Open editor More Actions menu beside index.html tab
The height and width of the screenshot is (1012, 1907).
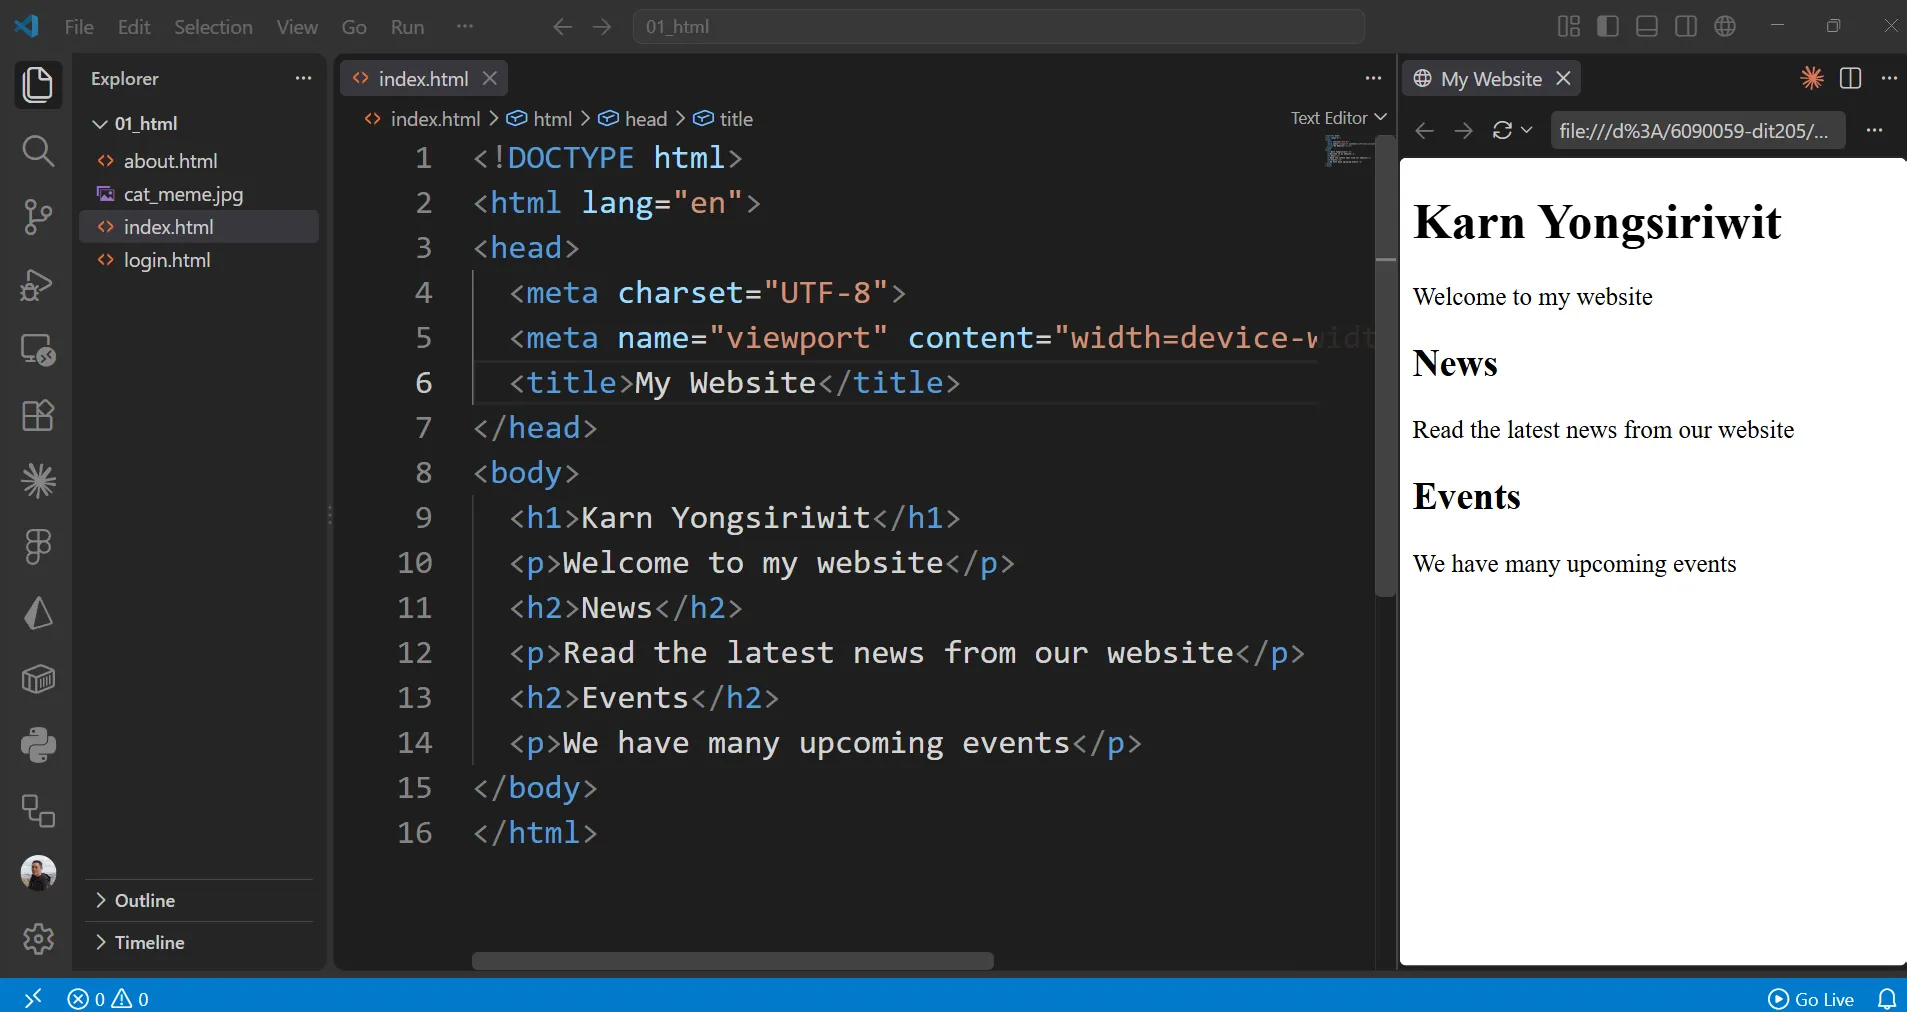click(x=1373, y=78)
